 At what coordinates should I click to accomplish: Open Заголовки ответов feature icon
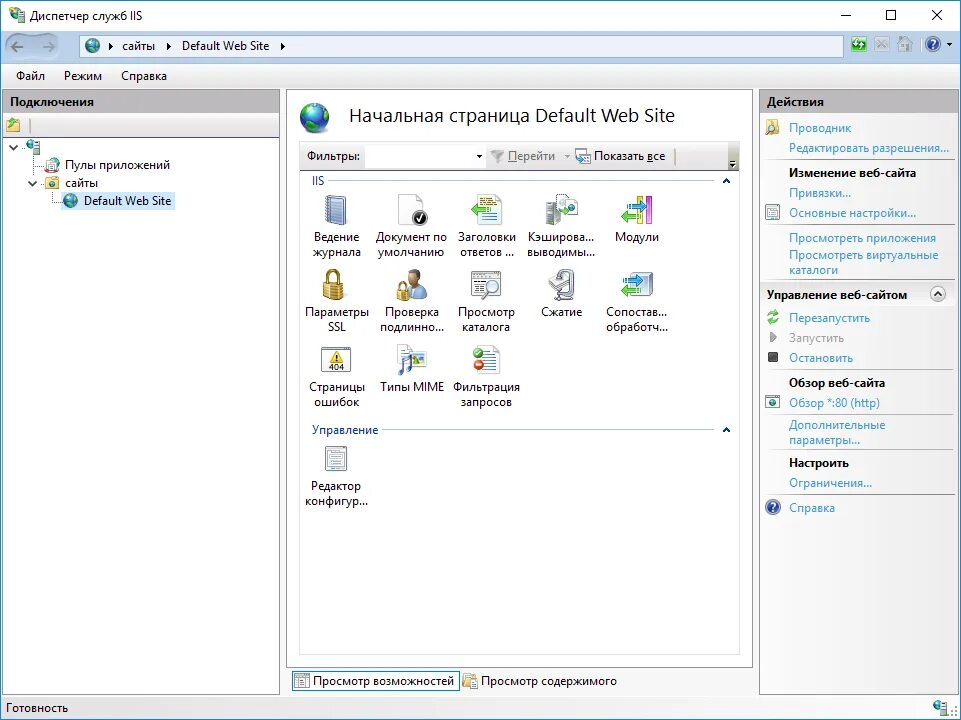click(x=487, y=210)
